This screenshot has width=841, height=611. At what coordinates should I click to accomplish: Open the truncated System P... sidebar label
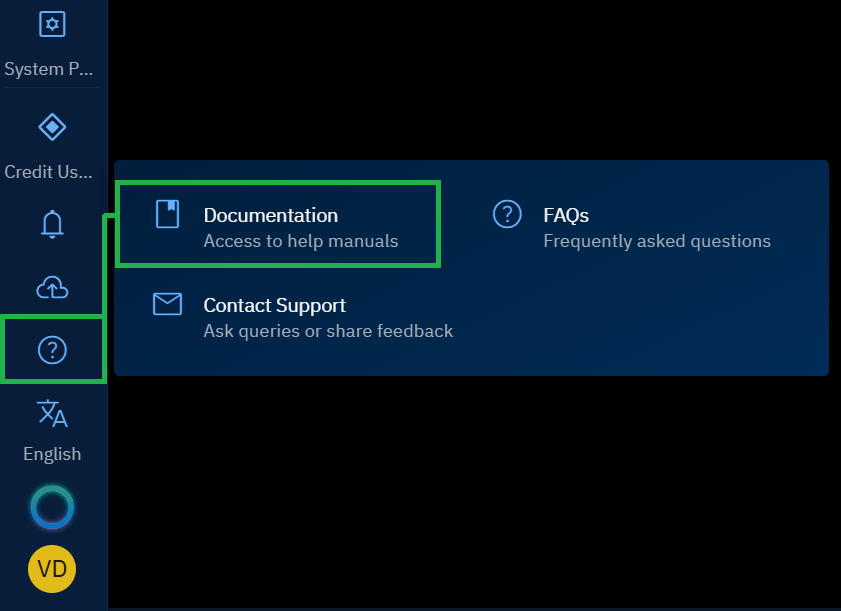pos(48,70)
